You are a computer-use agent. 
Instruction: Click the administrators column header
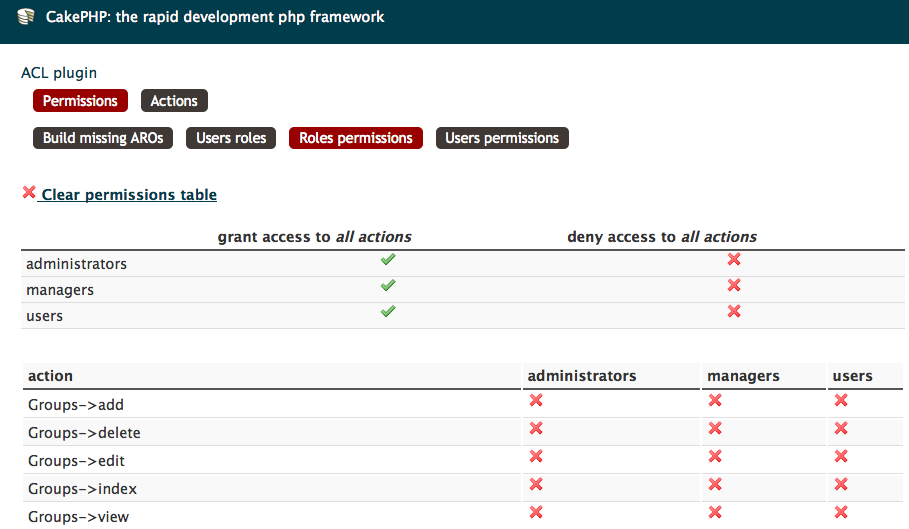pyautogui.click(x=581, y=375)
